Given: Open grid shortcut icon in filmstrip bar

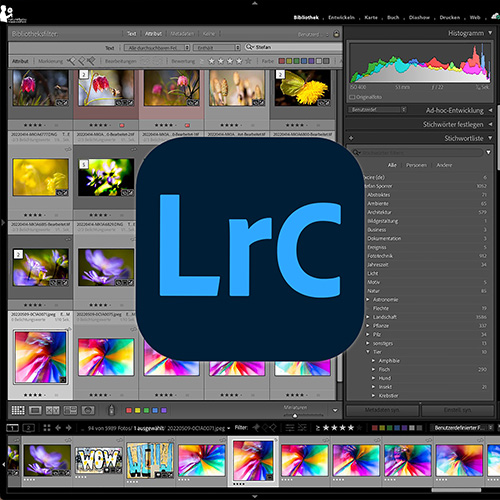Looking at the screenshot, I should (x=47, y=428).
